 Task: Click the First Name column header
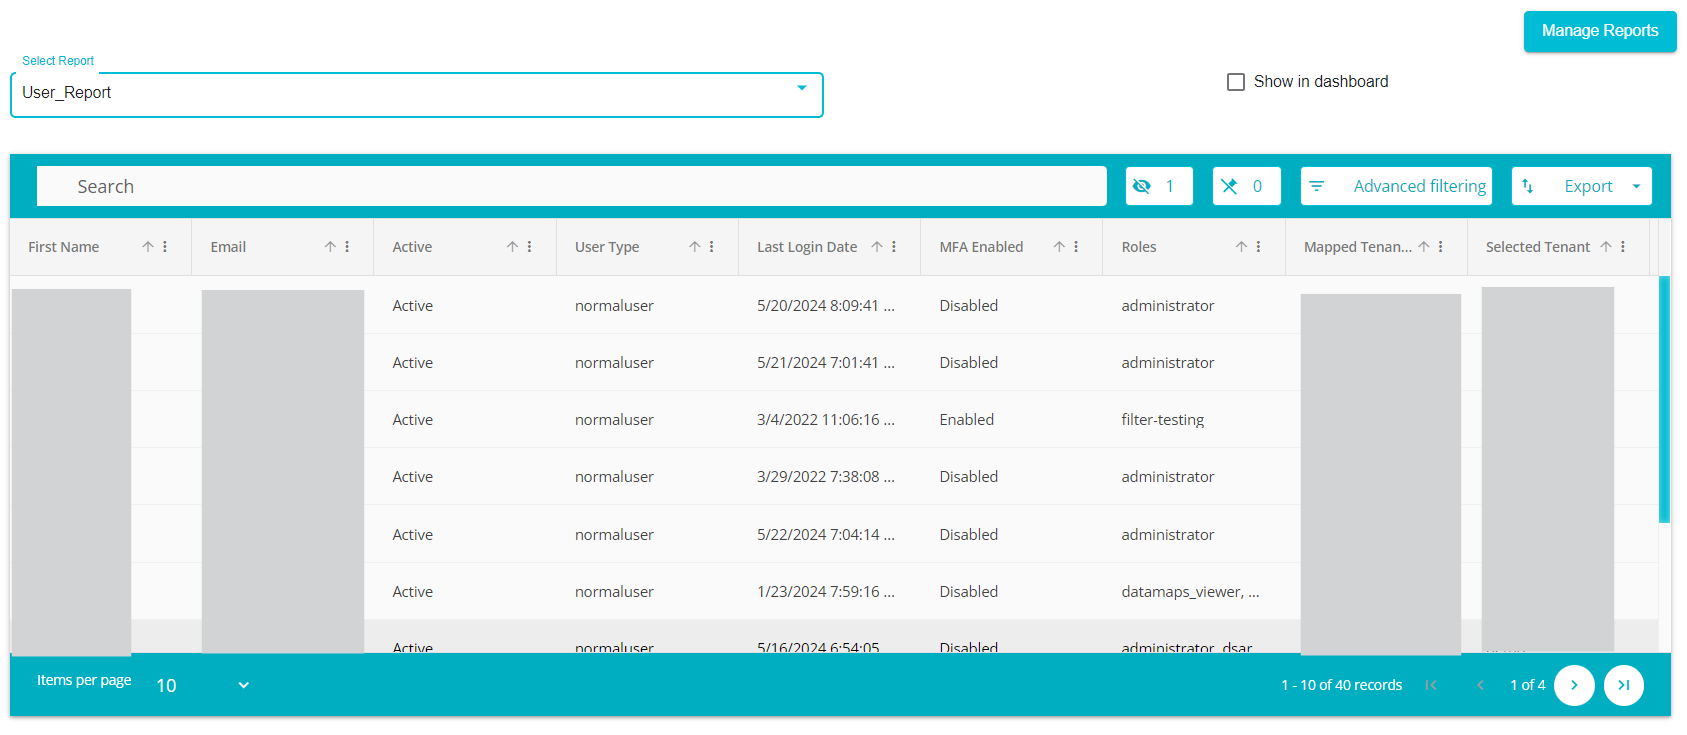64,247
